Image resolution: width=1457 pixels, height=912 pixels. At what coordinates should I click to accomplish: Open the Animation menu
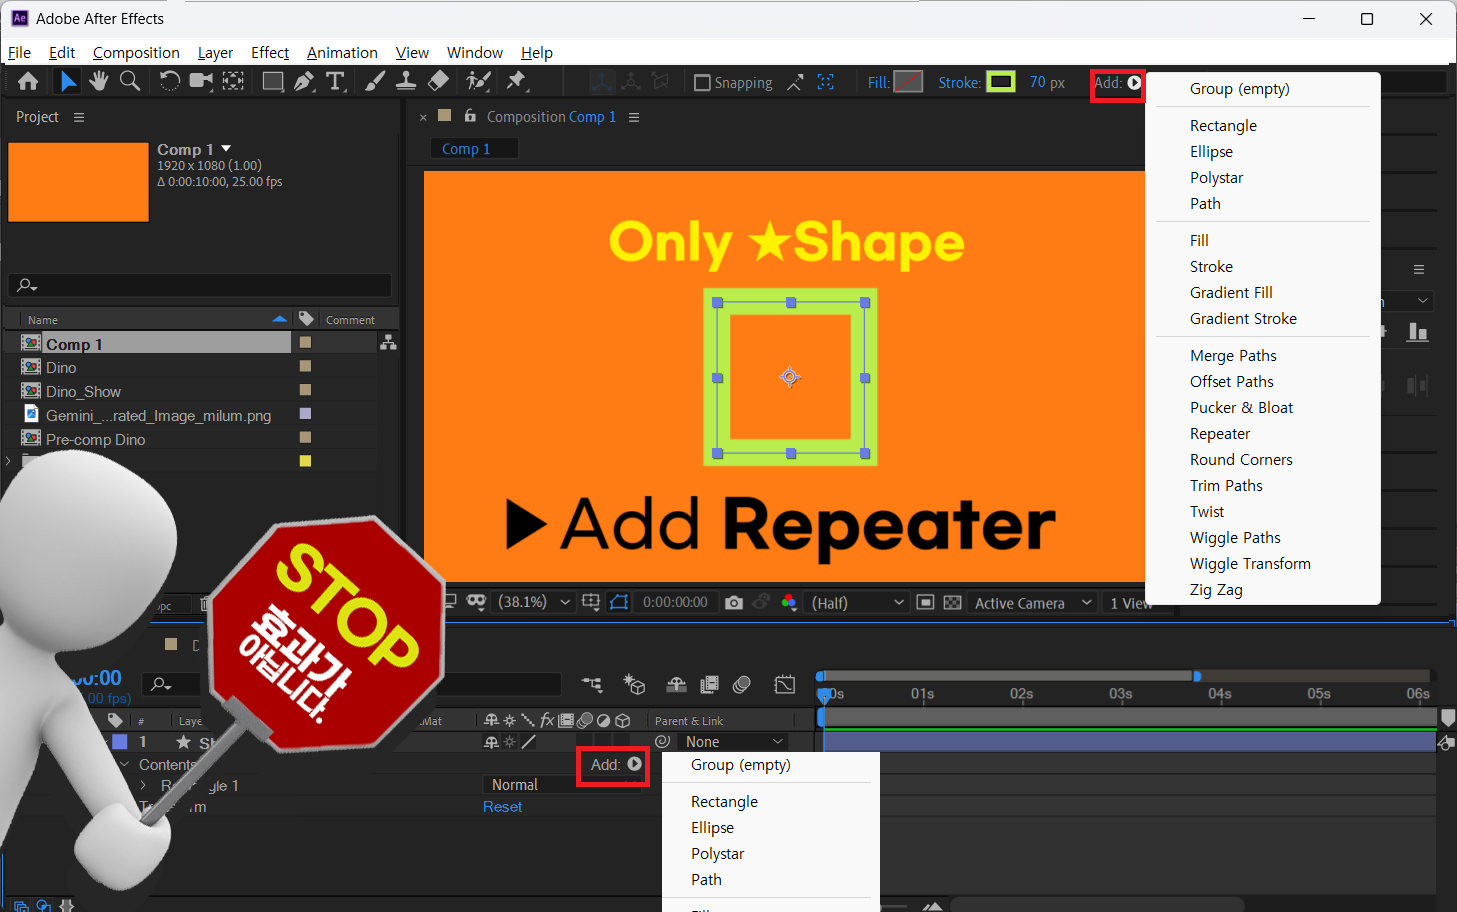click(x=342, y=53)
